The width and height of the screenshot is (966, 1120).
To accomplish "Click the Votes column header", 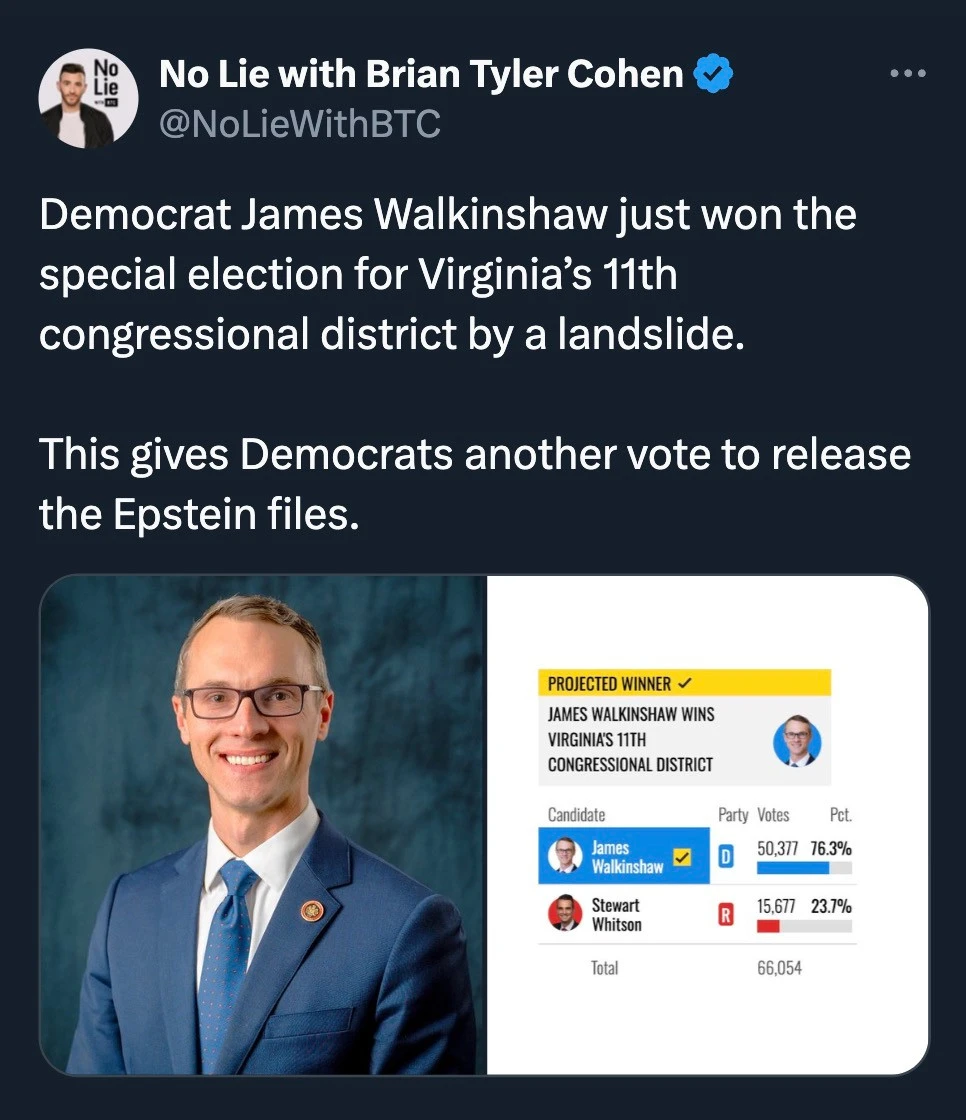I will pos(773,815).
